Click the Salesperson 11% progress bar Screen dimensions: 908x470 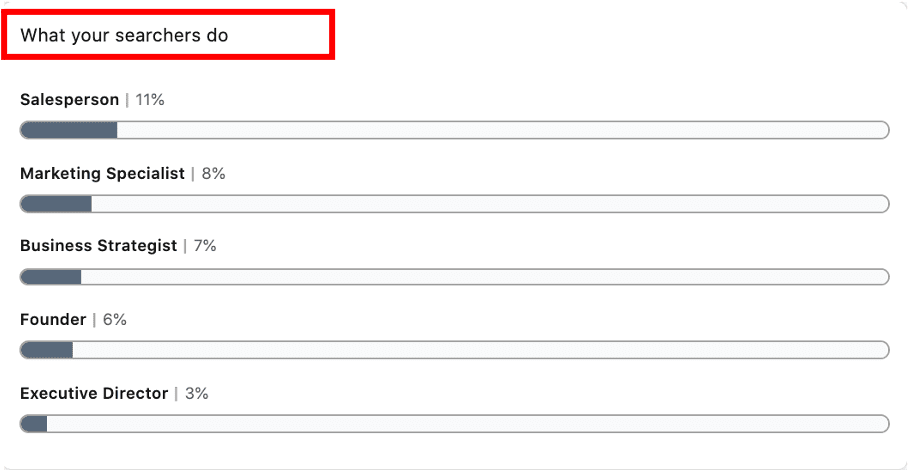(x=455, y=130)
